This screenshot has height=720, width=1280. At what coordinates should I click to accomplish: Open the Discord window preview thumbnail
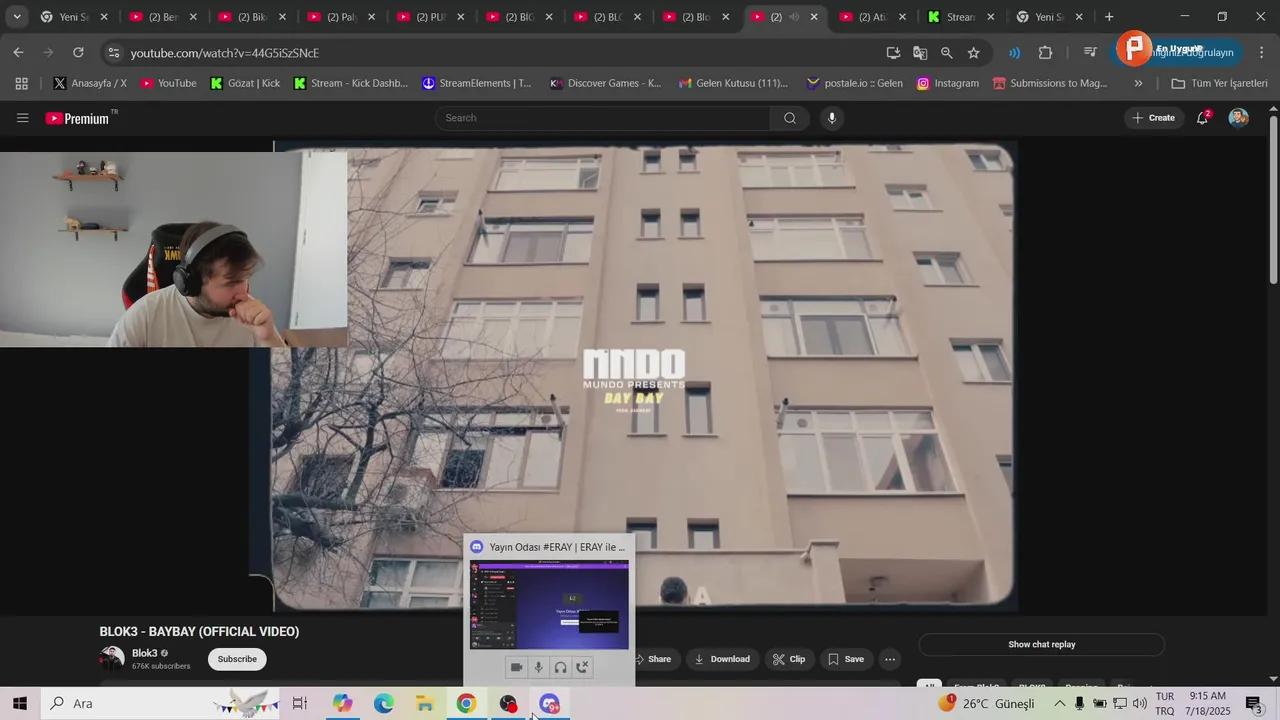[x=549, y=605]
